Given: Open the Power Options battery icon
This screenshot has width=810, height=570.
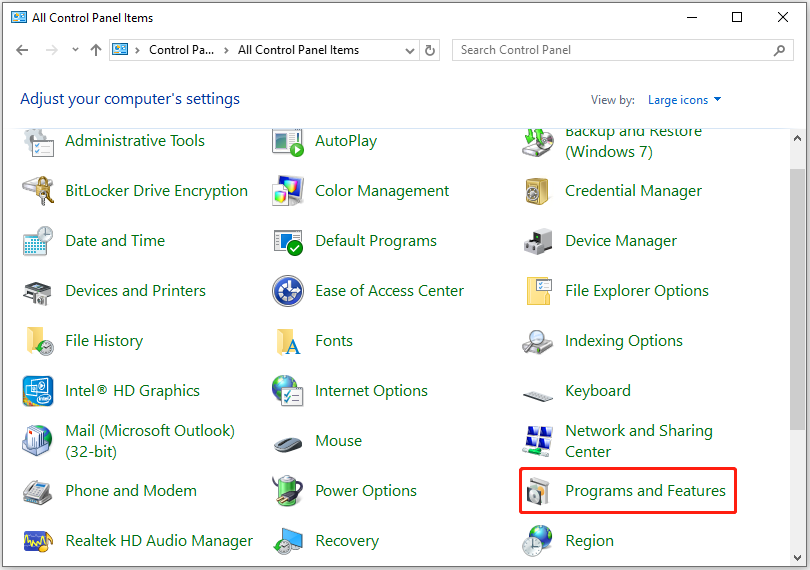Looking at the screenshot, I should [287, 490].
